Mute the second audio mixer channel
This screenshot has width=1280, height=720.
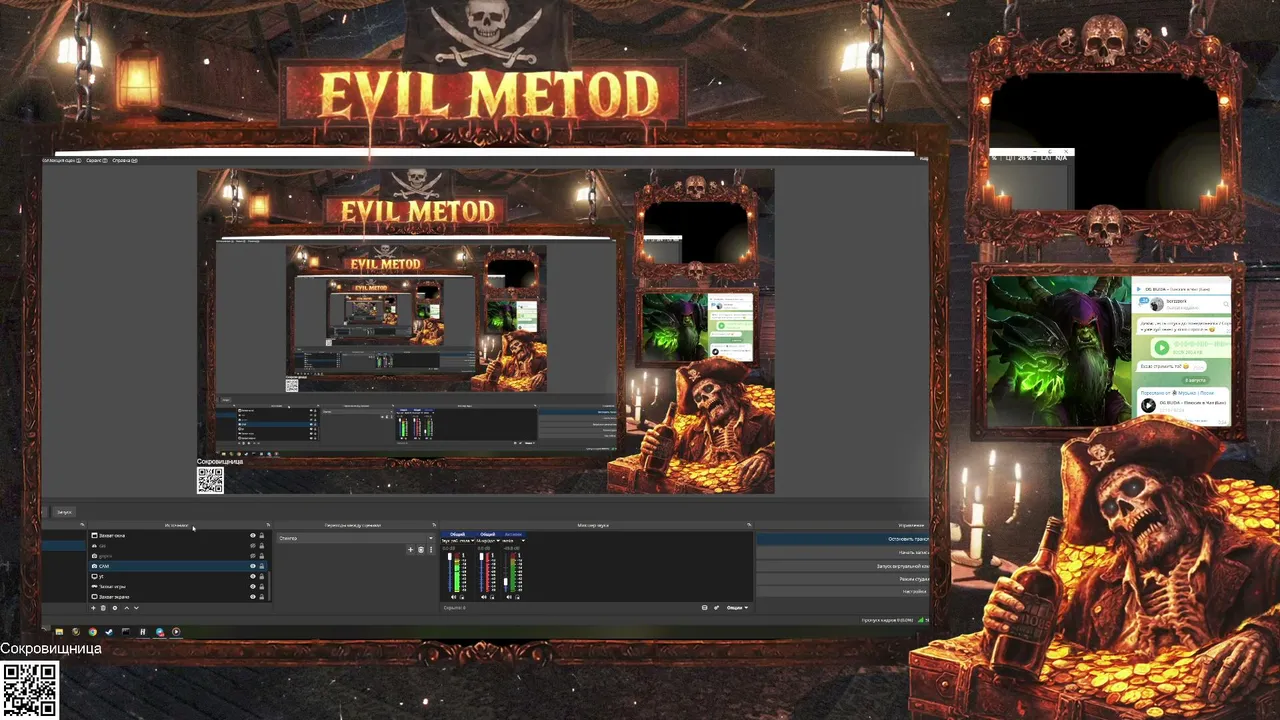point(484,597)
